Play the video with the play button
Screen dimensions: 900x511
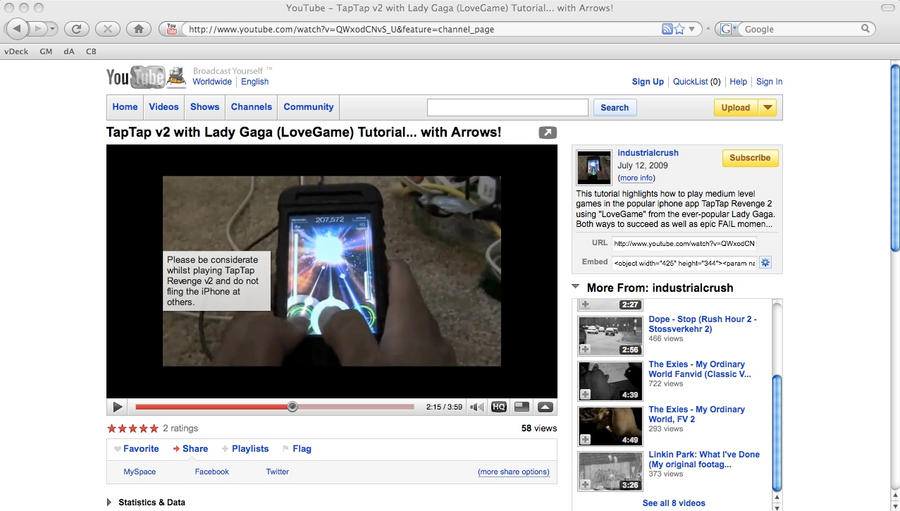pyautogui.click(x=117, y=407)
